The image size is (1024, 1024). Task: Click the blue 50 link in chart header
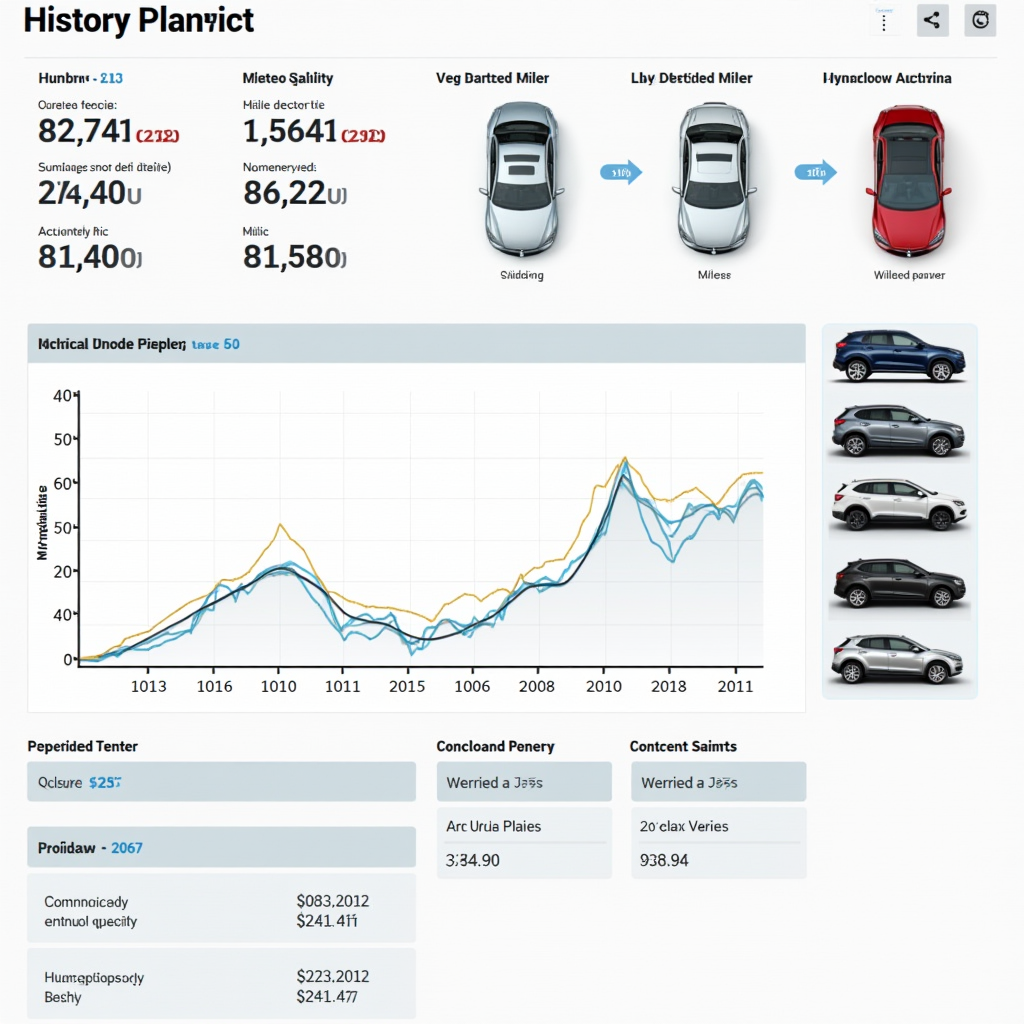click(231, 344)
